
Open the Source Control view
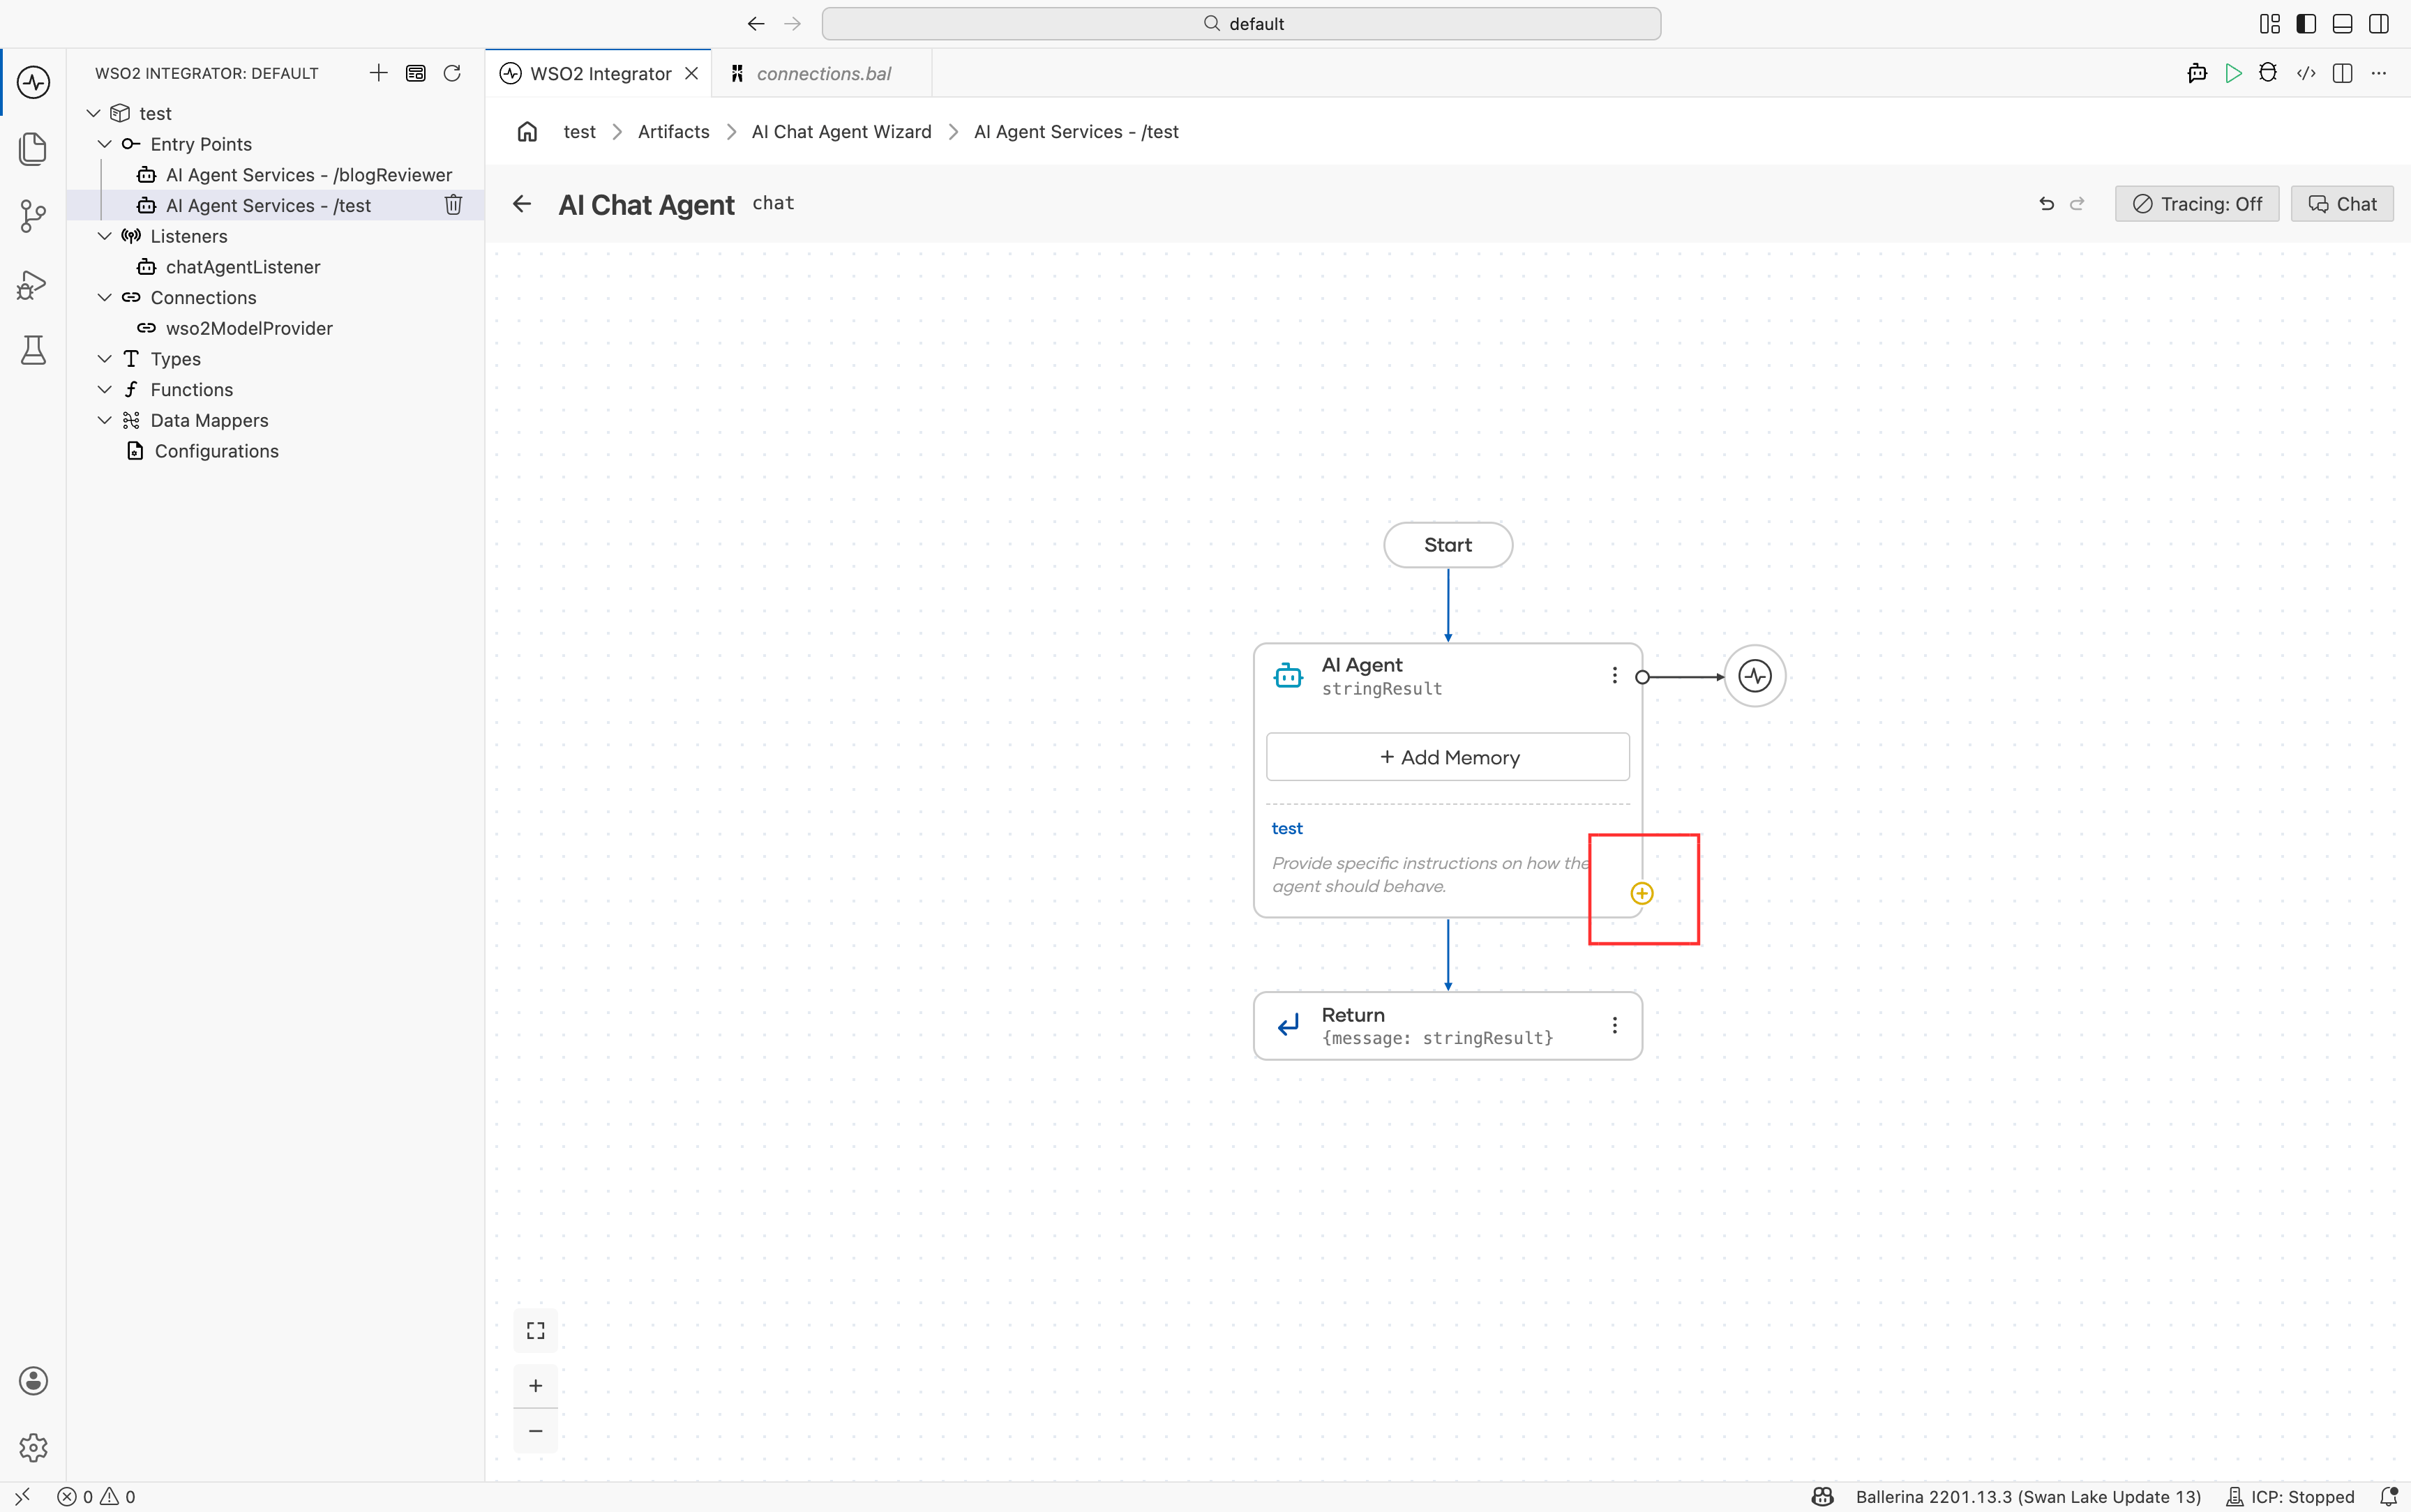coord(33,216)
